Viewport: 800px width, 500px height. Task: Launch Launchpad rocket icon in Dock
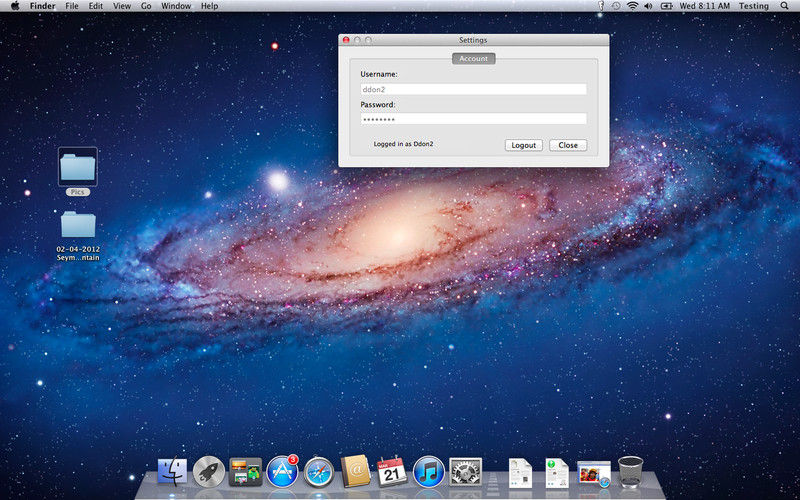[x=209, y=471]
